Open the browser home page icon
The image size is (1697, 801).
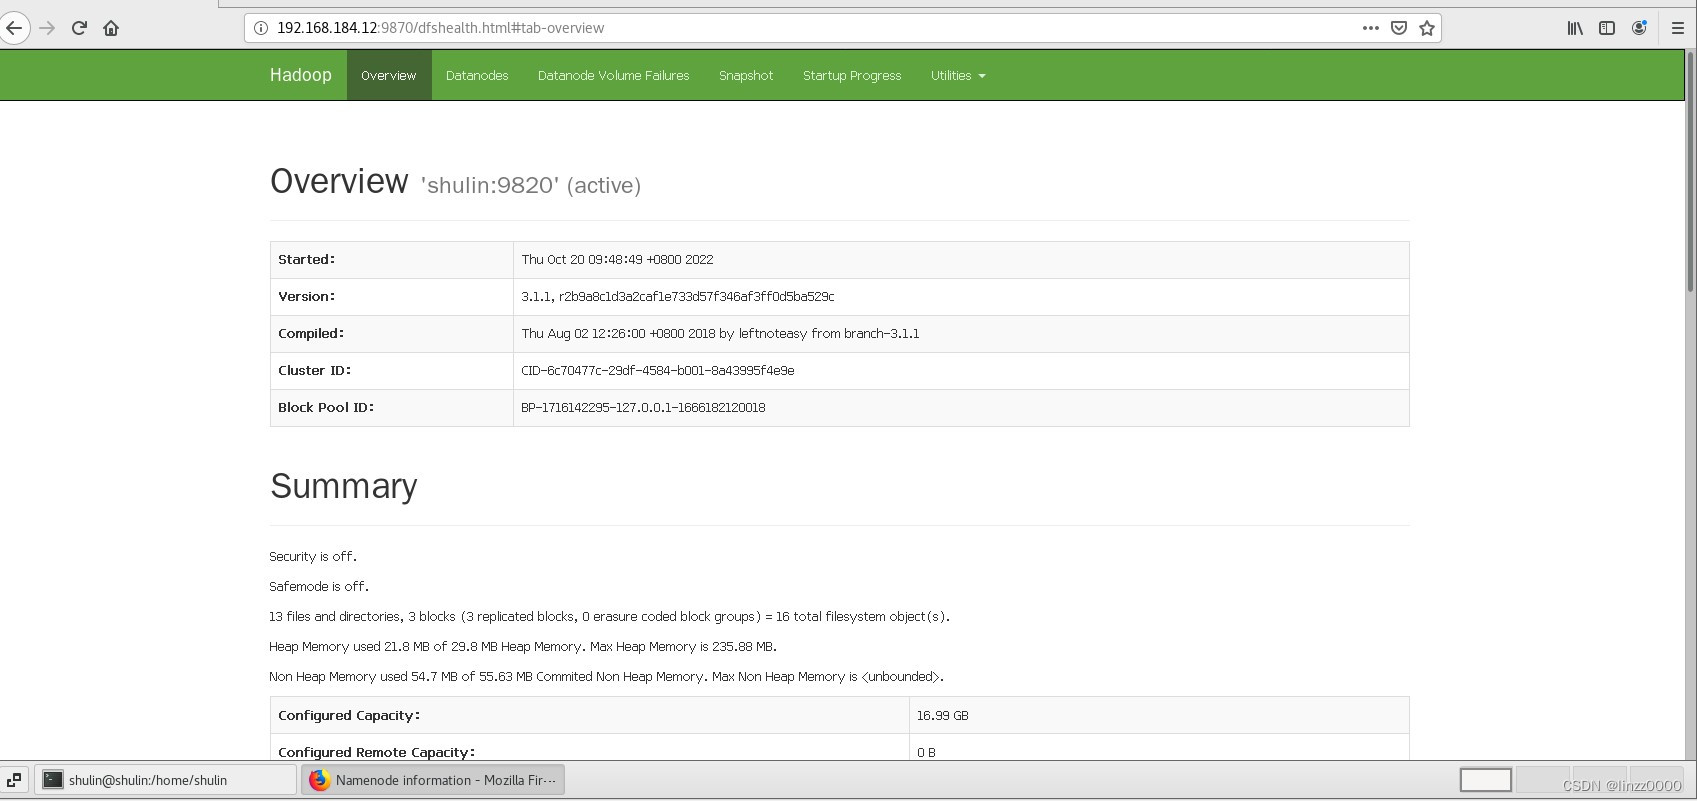111,28
